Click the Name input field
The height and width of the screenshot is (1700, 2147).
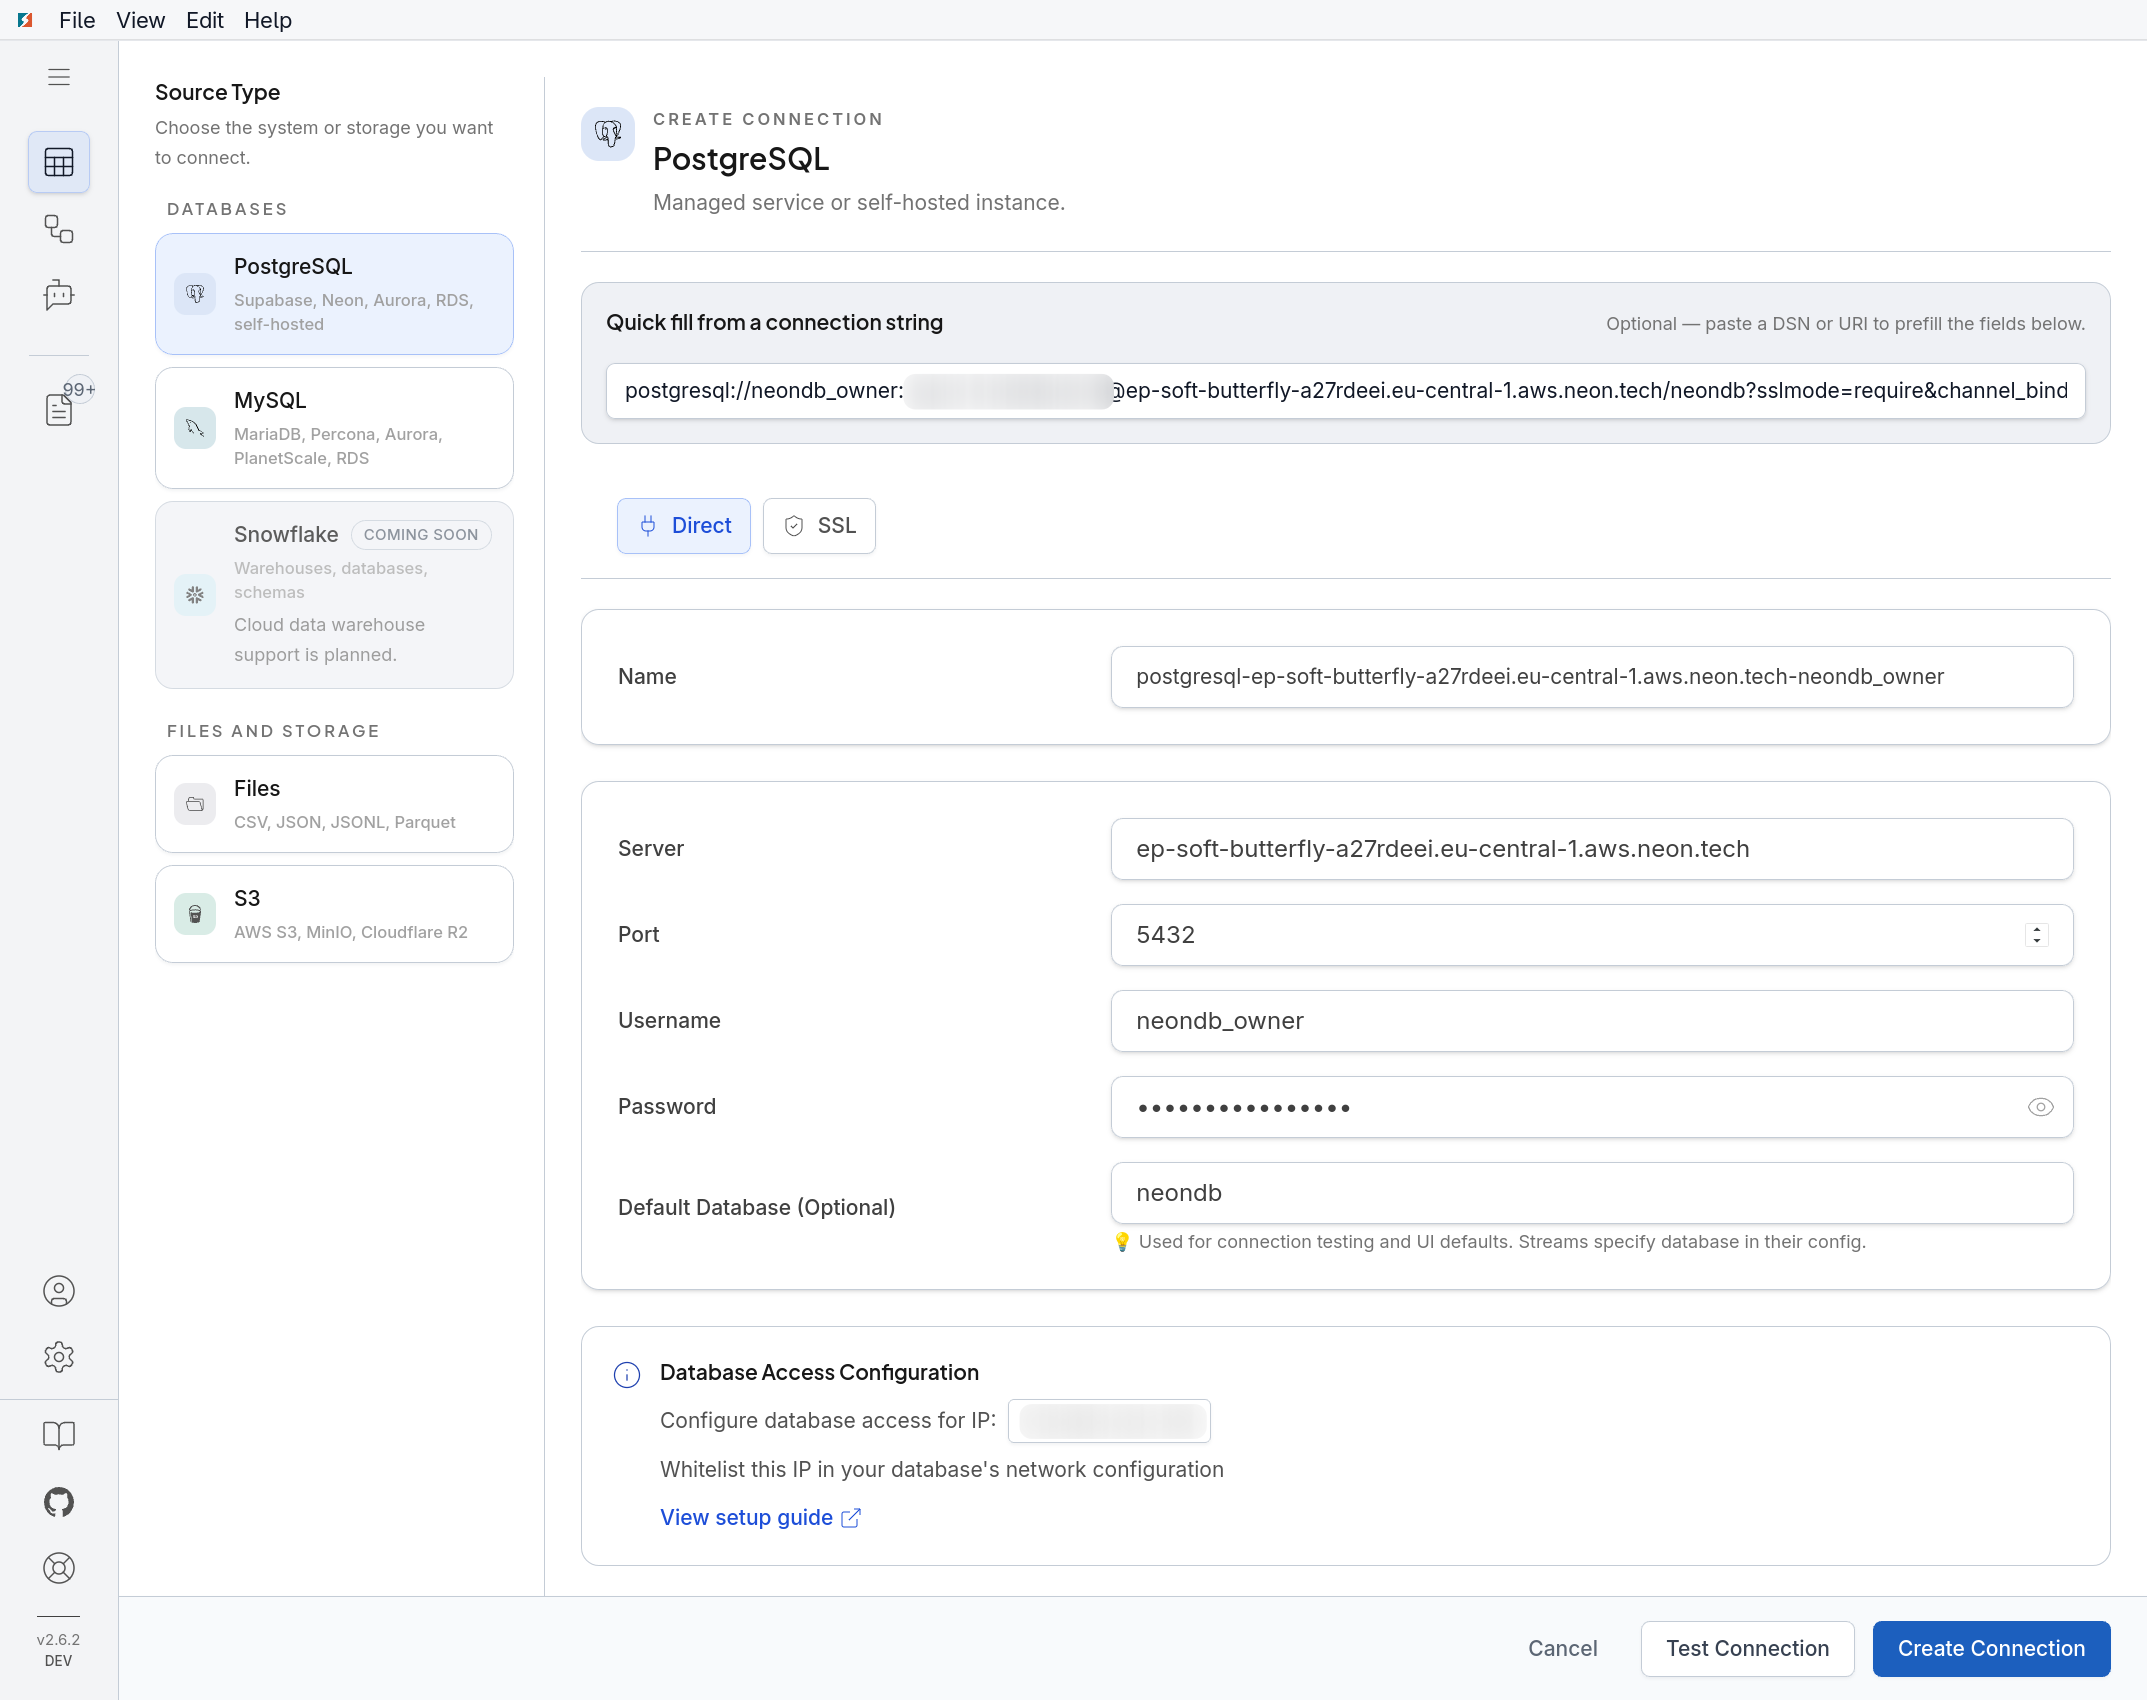1592,677
